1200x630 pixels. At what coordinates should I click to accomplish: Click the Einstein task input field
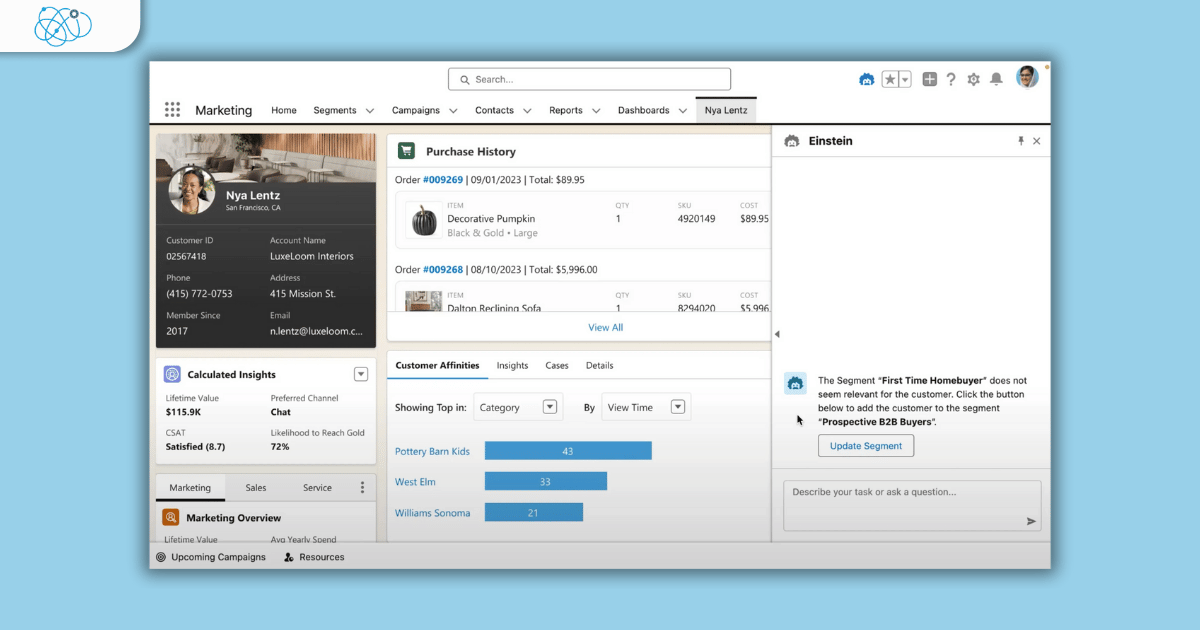point(912,505)
